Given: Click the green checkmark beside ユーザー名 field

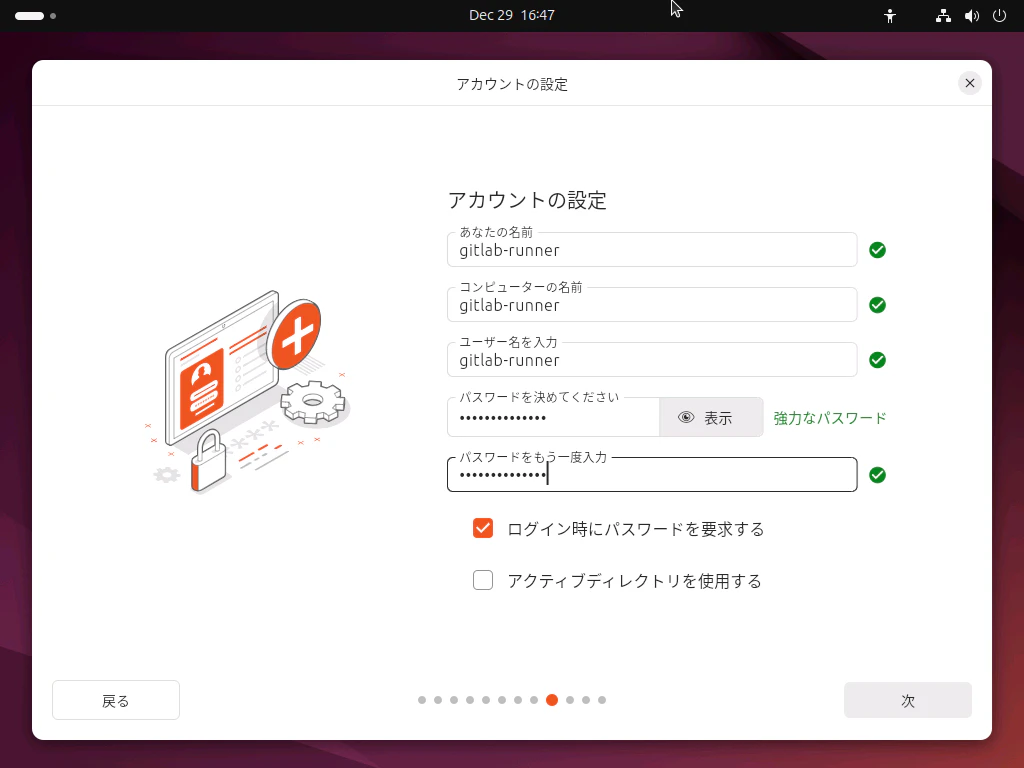Looking at the screenshot, I should (877, 360).
